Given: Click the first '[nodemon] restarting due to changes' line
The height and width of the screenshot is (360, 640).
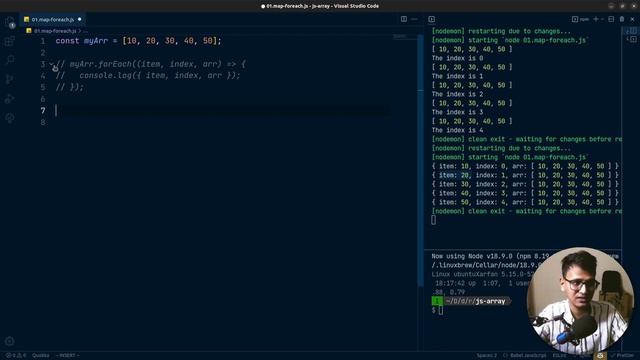Looking at the screenshot, I should [501, 31].
